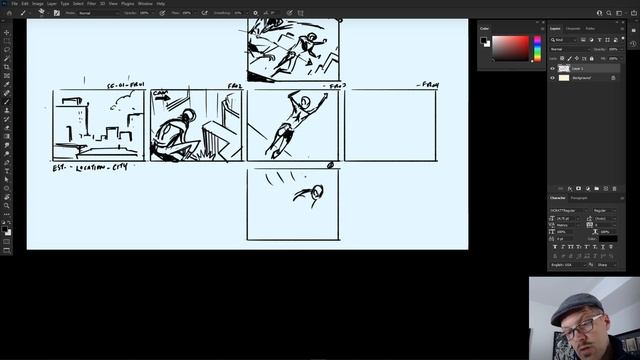Open the layer blend mode dropdown

click(570, 49)
